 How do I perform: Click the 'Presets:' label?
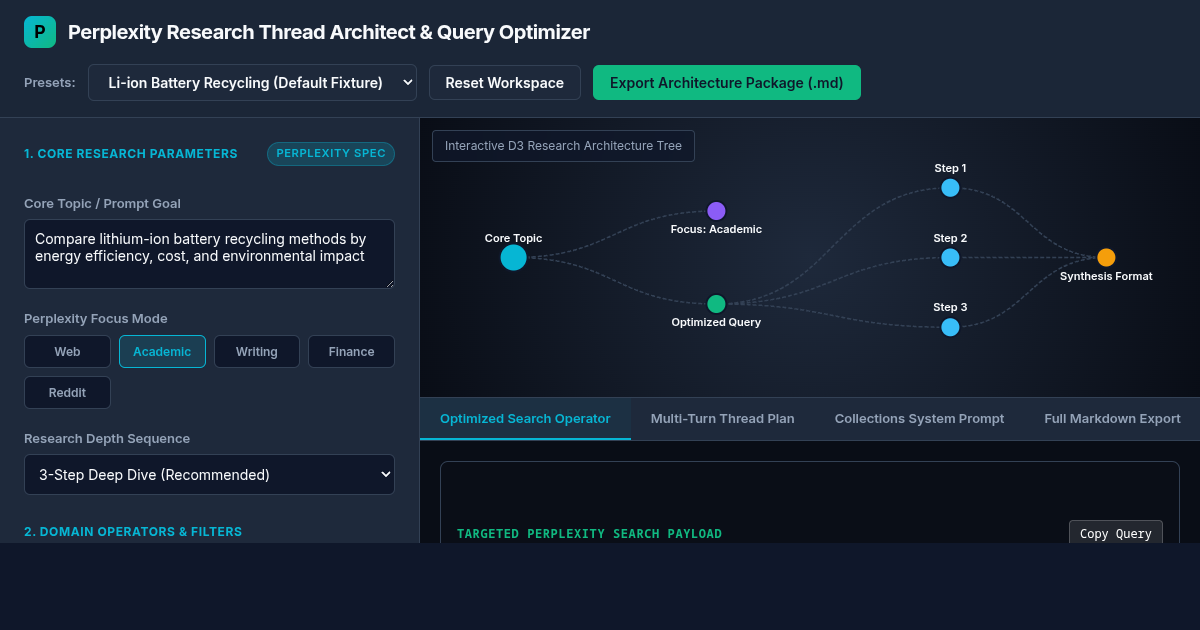[50, 83]
